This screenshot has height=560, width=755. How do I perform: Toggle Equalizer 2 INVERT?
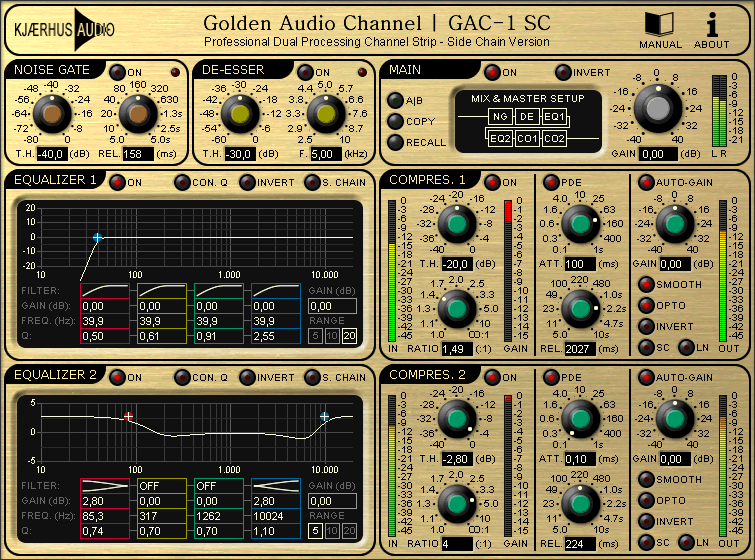(247, 378)
